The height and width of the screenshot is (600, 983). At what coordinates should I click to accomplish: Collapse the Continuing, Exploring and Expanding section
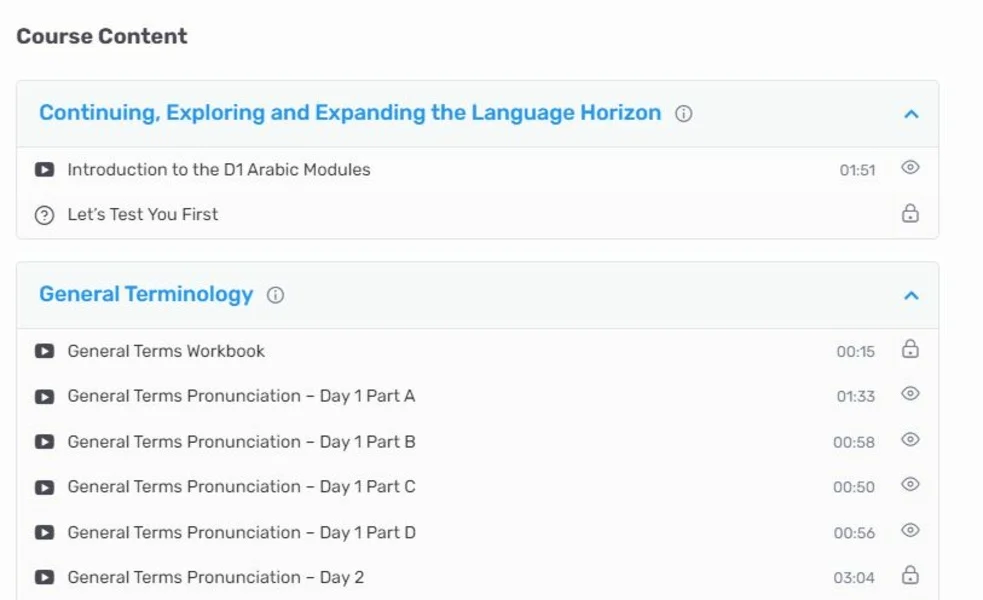(x=912, y=114)
